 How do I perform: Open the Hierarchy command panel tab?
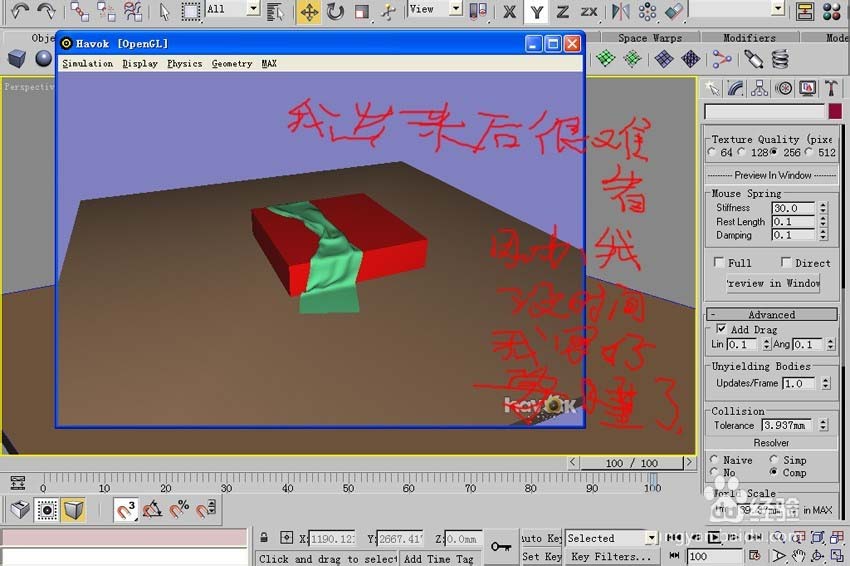tap(759, 88)
